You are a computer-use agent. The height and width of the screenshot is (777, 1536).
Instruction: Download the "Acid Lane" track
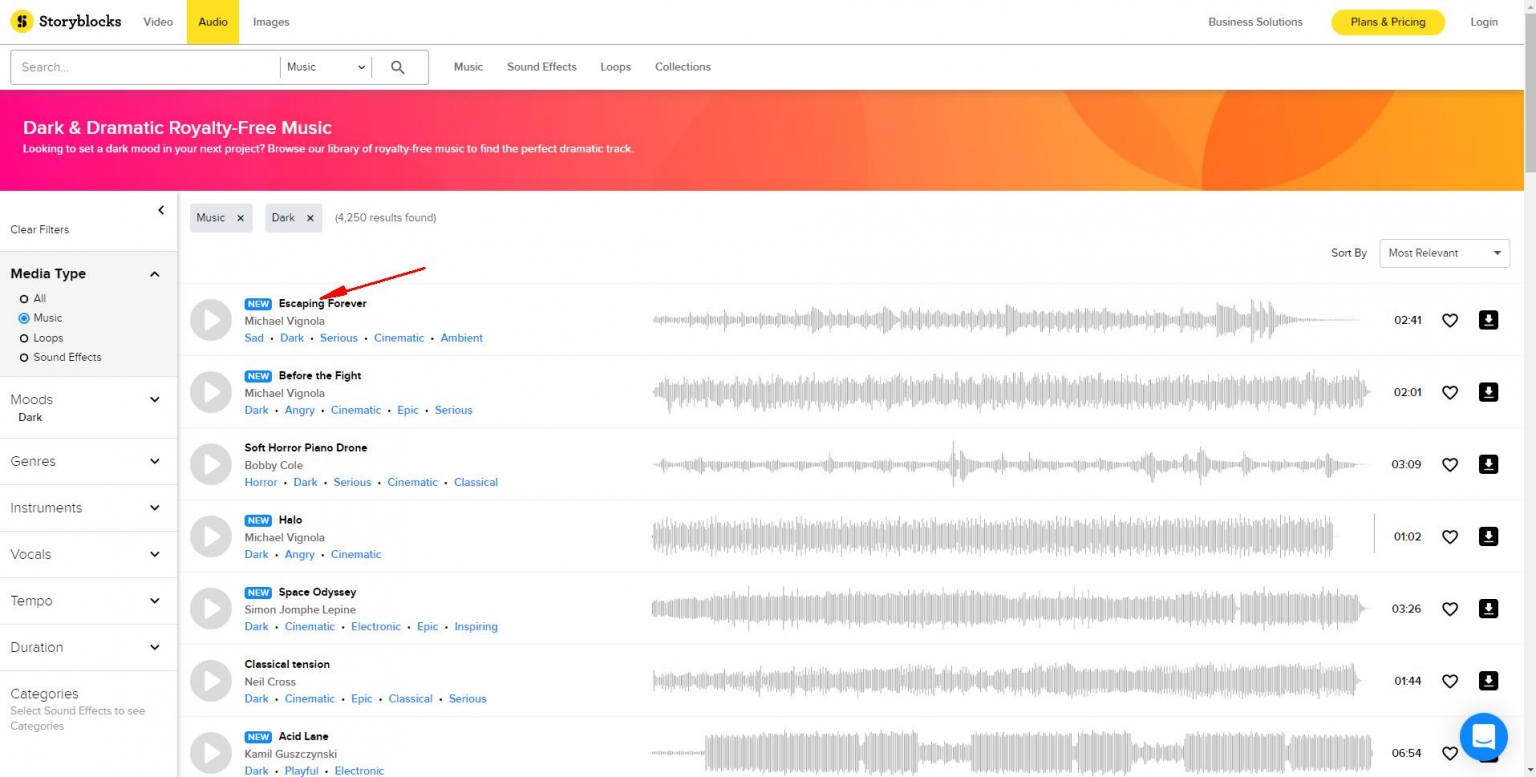pos(1488,753)
